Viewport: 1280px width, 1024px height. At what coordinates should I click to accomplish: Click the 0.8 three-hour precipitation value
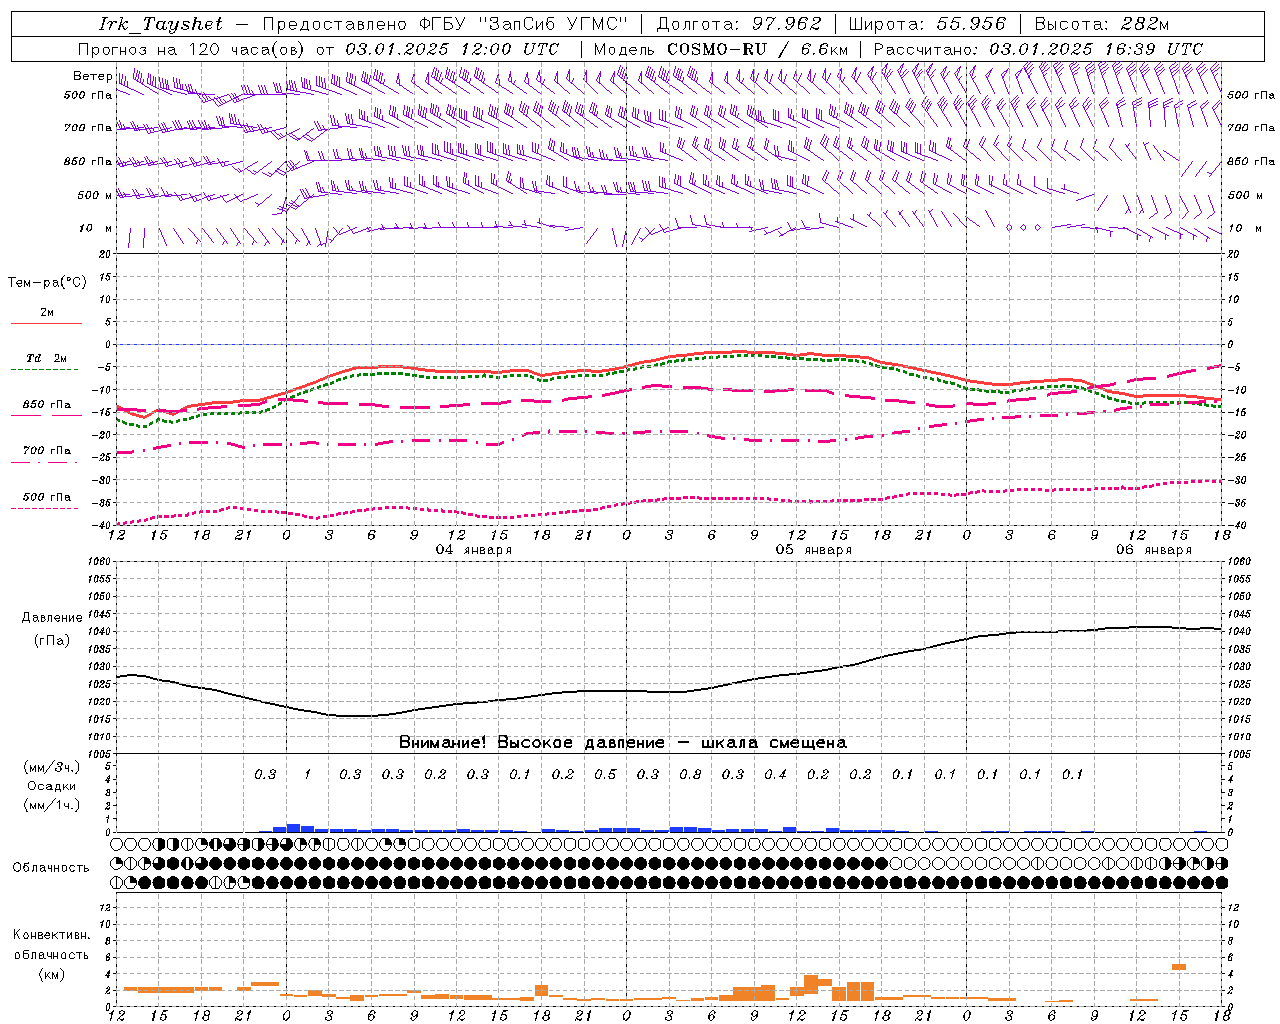coord(690,775)
